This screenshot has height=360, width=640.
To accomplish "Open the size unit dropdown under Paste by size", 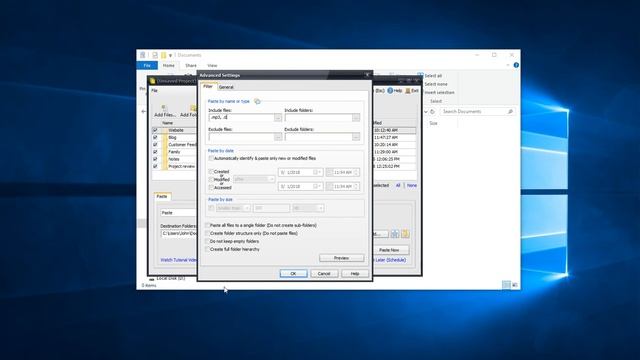I will click(308, 208).
